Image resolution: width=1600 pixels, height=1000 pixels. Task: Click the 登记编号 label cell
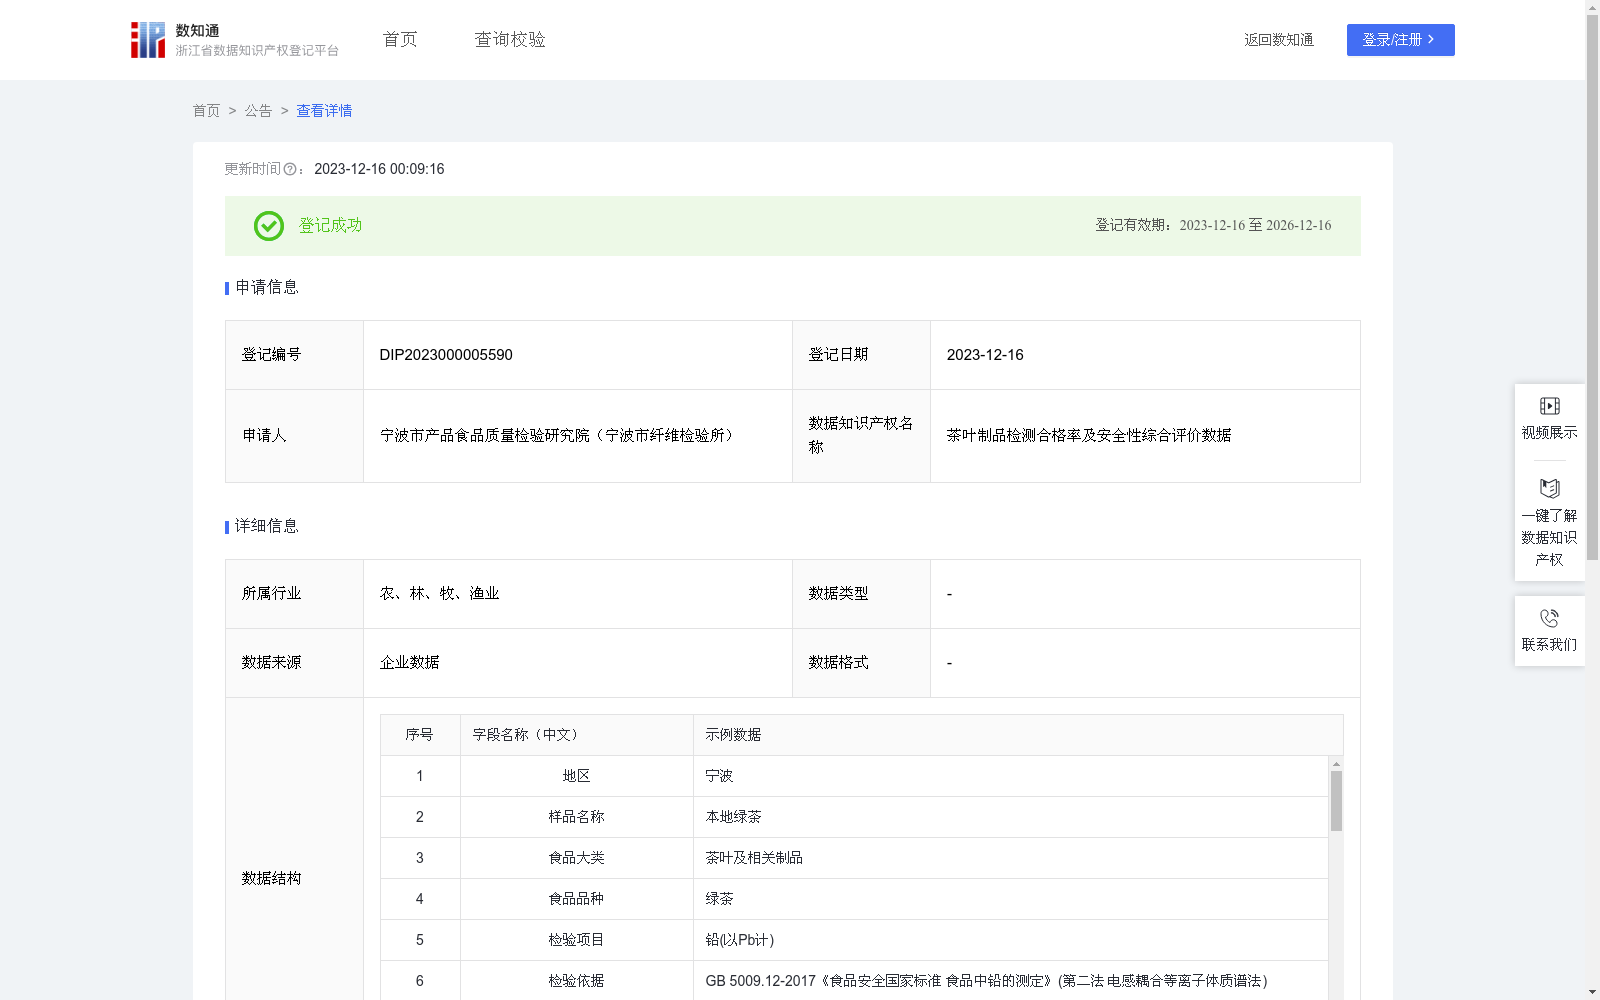click(x=294, y=355)
